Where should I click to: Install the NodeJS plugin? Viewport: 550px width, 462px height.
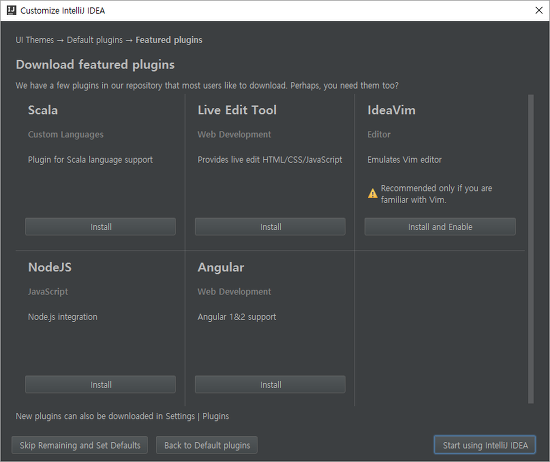(x=100, y=384)
